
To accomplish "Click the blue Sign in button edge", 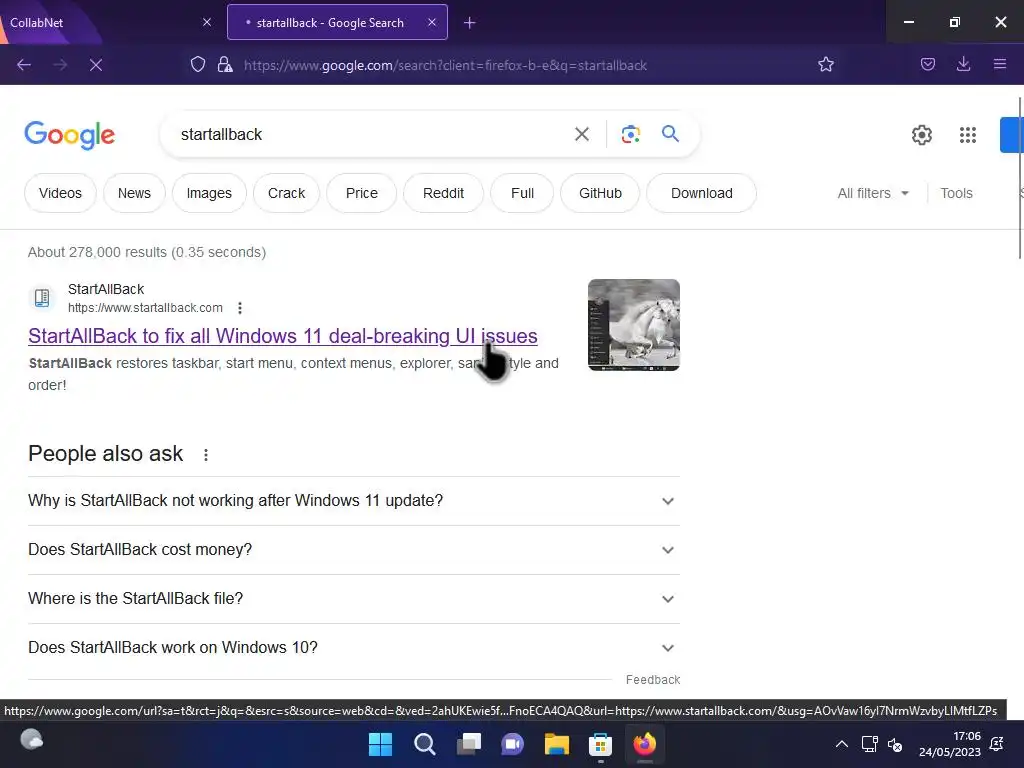I will (x=1012, y=135).
